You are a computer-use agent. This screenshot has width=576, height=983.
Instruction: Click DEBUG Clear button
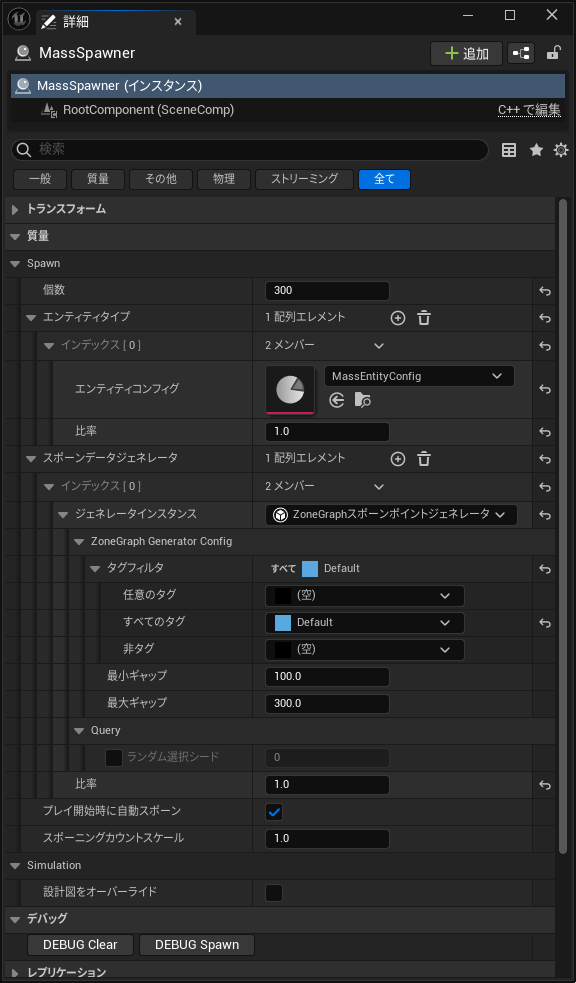point(81,945)
